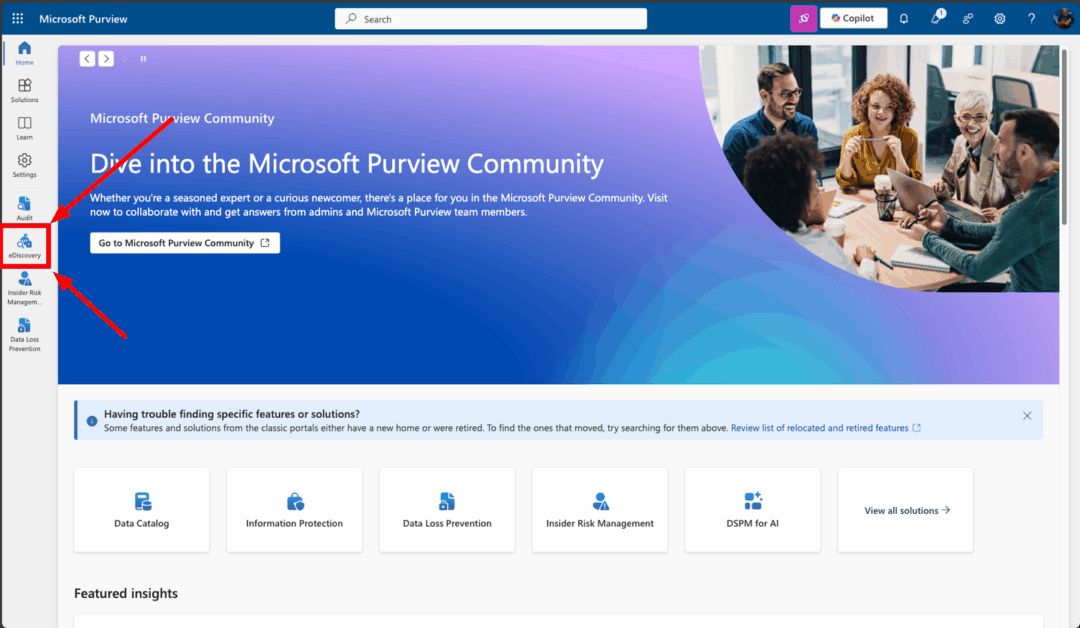Open the header settings gear
1080x628 pixels.
coord(999,19)
